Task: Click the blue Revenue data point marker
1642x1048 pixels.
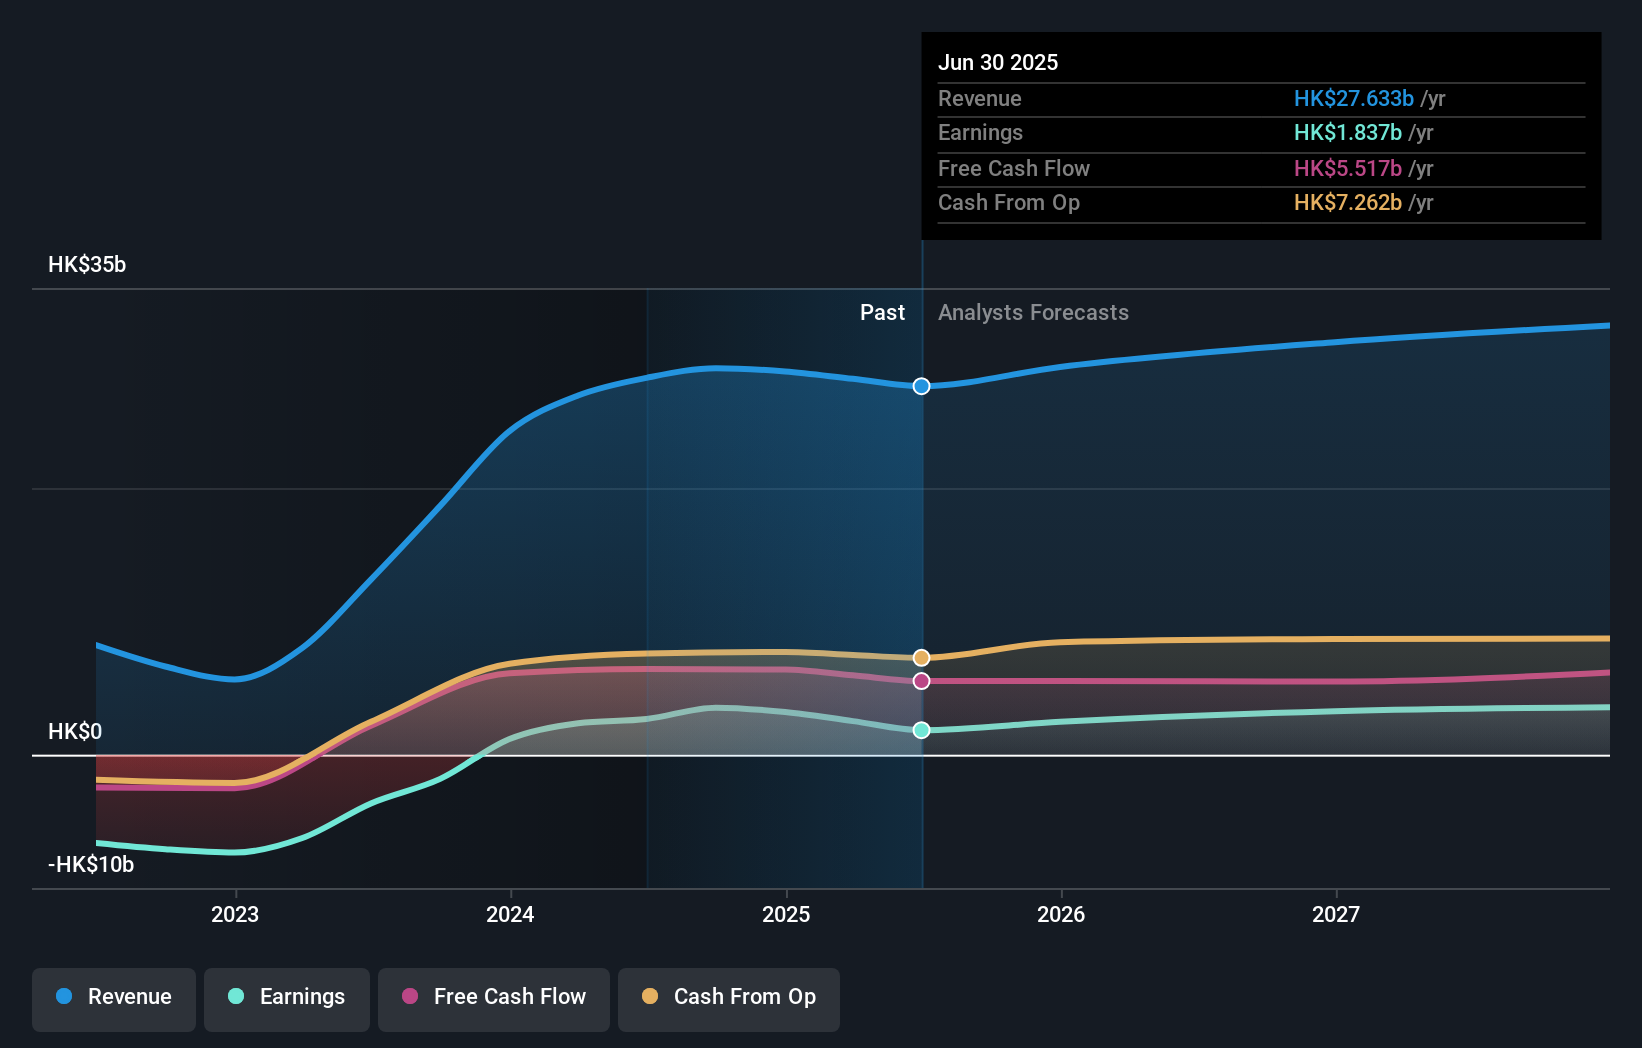Action: [x=922, y=386]
